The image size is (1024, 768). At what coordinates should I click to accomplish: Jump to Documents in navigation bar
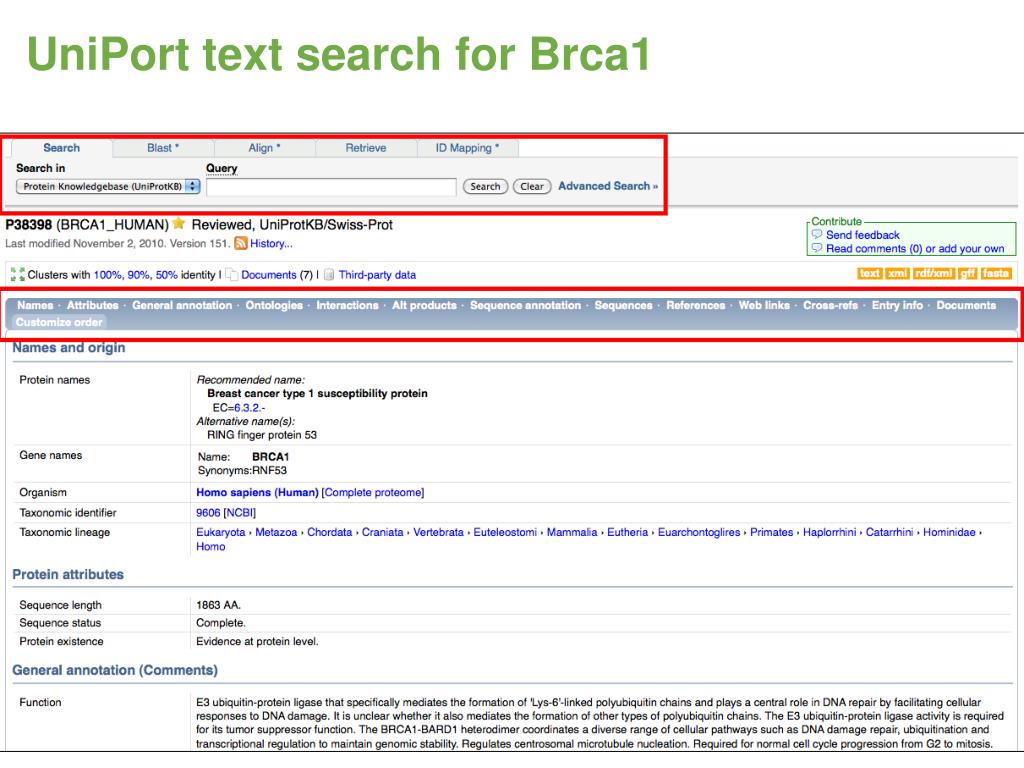(x=967, y=305)
